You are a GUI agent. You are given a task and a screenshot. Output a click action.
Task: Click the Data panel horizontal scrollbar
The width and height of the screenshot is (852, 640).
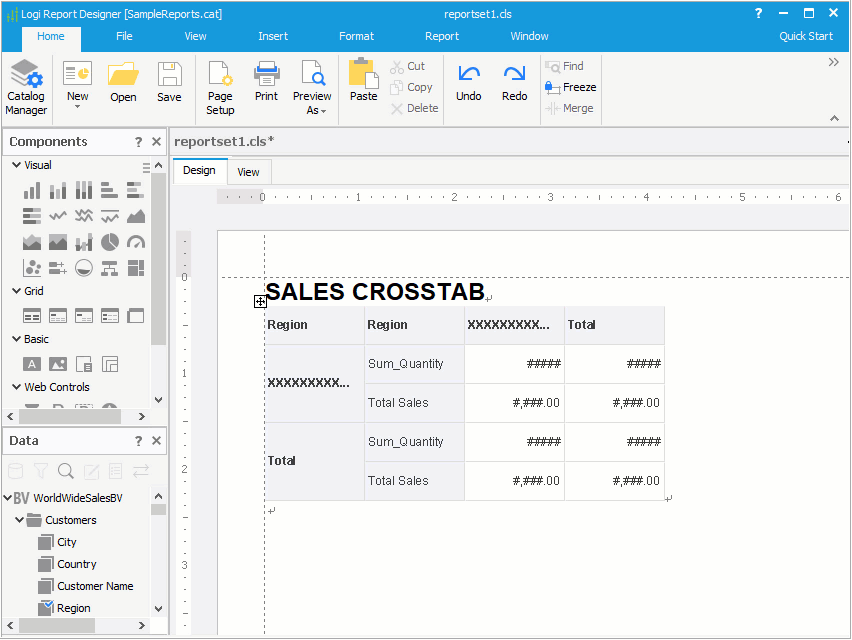coord(58,625)
